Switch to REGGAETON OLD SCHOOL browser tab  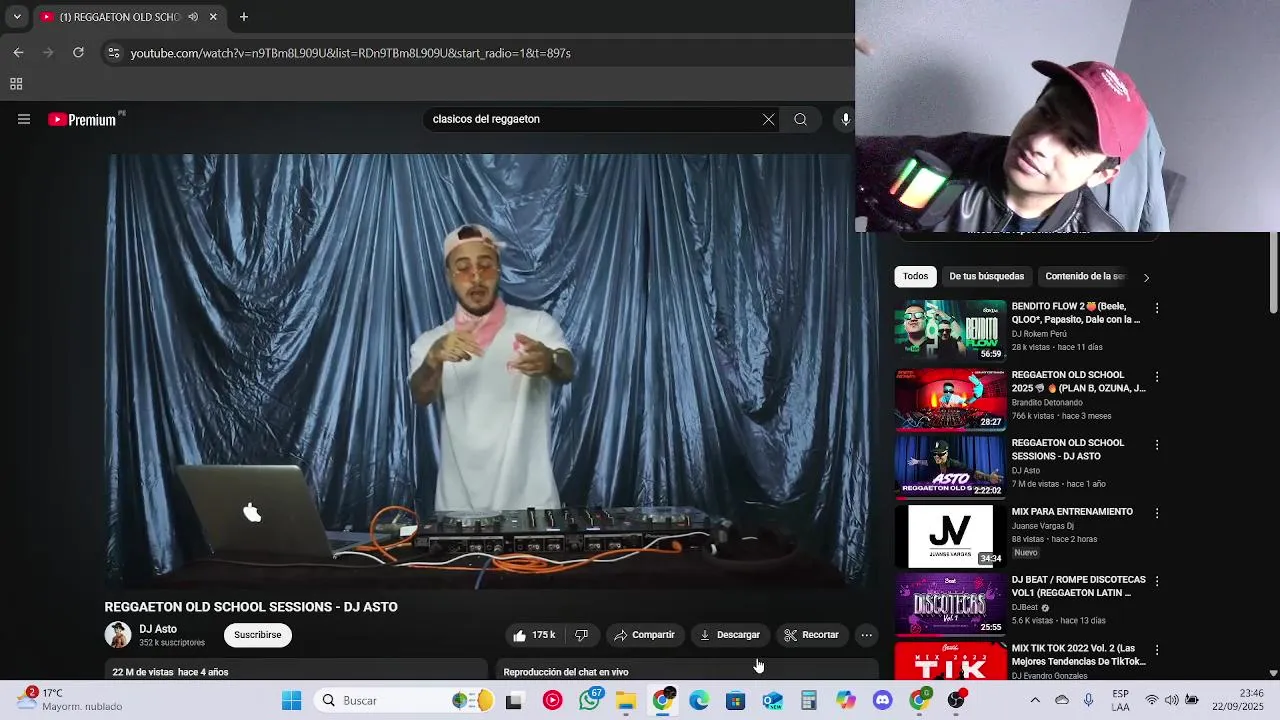120,17
